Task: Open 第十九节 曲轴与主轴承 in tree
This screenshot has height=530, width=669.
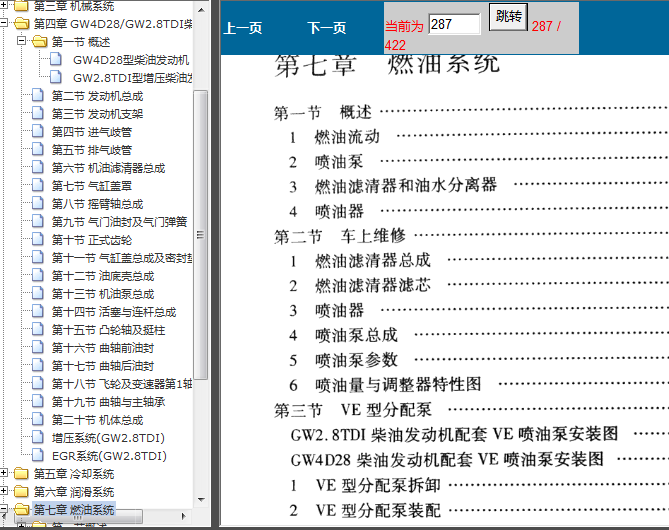Action: point(108,402)
